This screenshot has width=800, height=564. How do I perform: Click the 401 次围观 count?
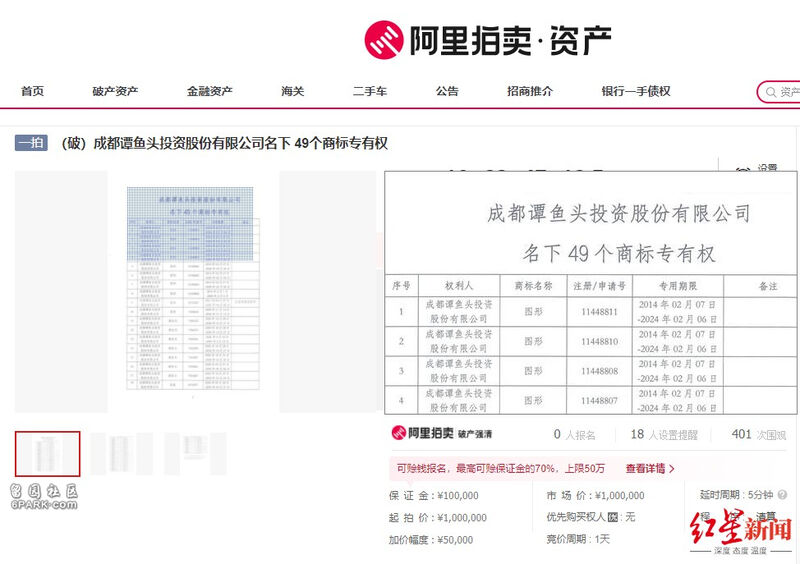coord(759,434)
